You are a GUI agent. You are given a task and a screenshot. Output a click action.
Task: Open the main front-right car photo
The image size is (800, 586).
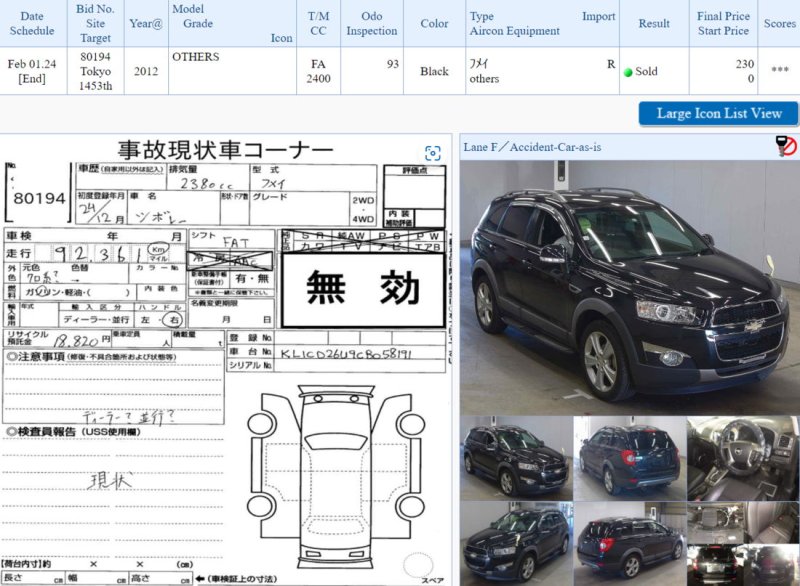coord(629,288)
